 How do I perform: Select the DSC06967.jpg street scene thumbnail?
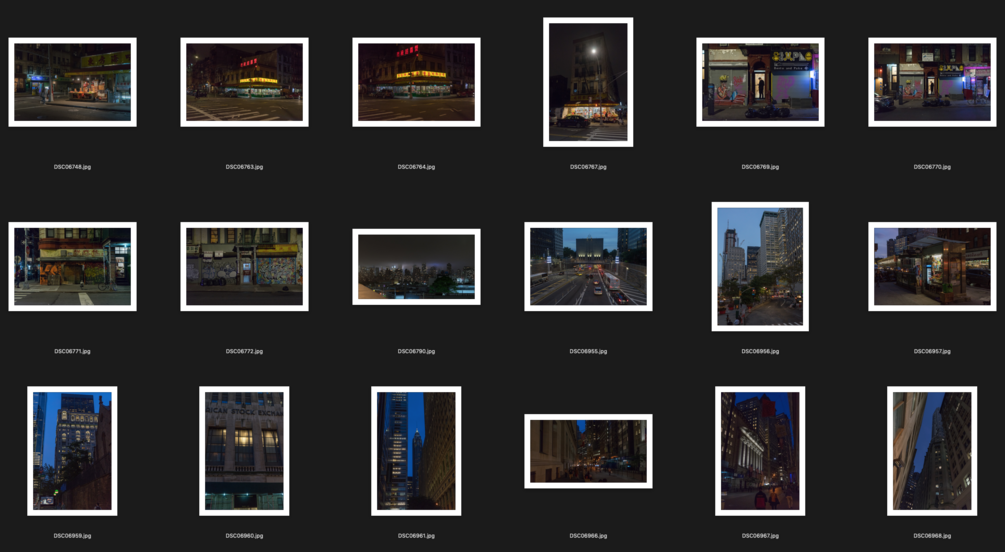pyautogui.click(x=760, y=451)
